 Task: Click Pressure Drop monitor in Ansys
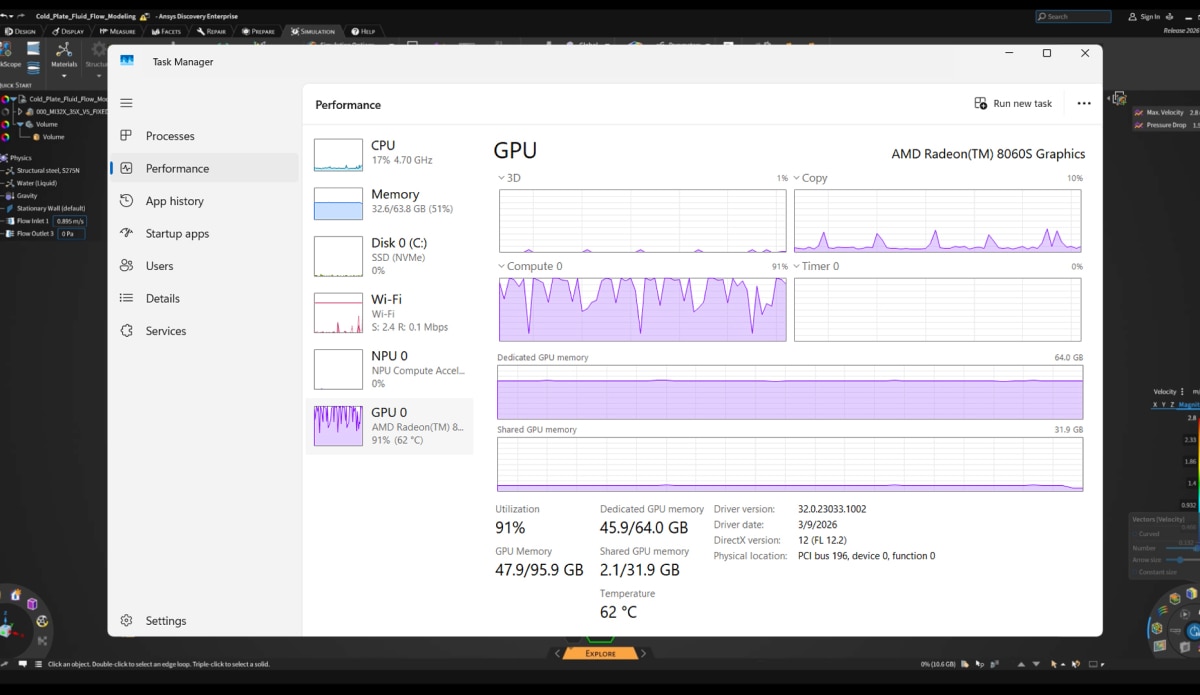click(1166, 125)
